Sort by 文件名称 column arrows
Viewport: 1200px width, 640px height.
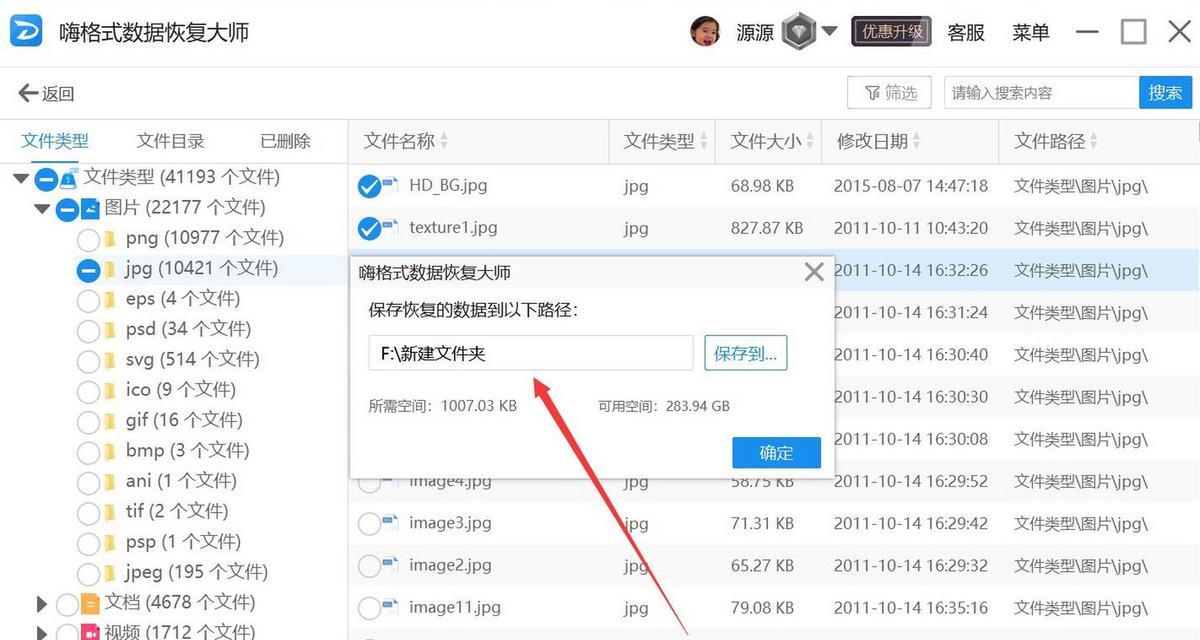point(444,142)
